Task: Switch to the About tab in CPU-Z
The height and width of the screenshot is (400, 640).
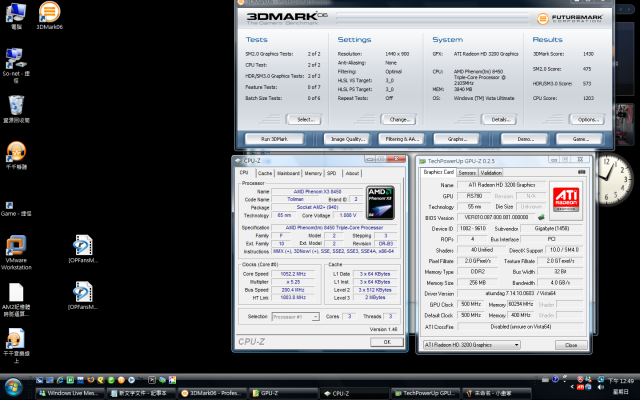Action: click(352, 173)
